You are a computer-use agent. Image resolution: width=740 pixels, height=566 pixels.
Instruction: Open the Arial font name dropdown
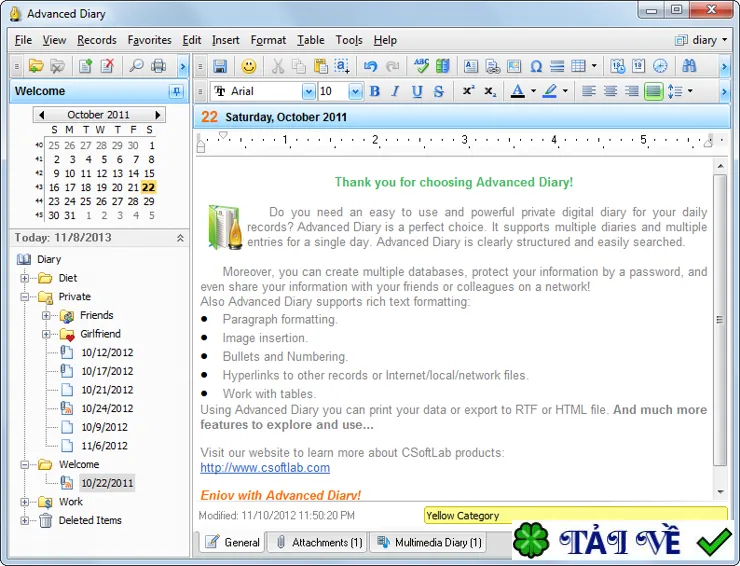[x=309, y=91]
